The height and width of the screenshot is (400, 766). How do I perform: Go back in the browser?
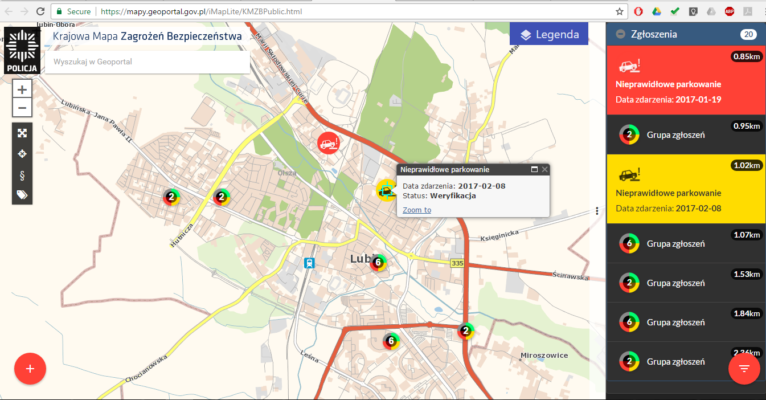pos(9,11)
